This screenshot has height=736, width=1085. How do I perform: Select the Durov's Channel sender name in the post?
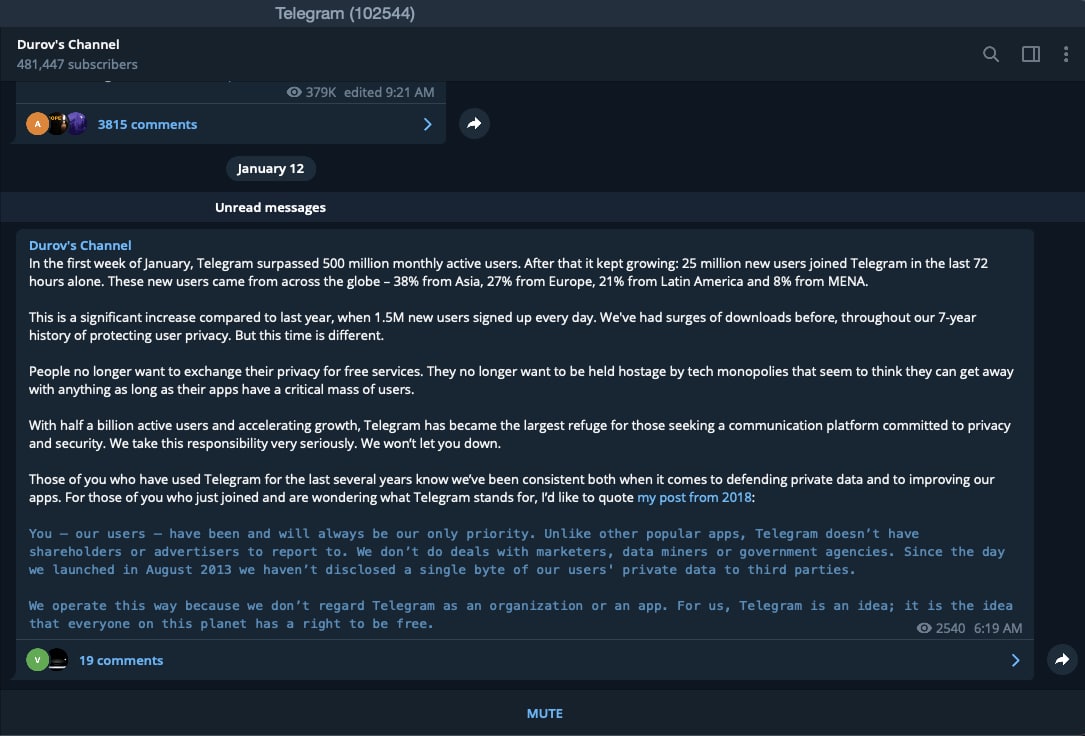pos(80,246)
